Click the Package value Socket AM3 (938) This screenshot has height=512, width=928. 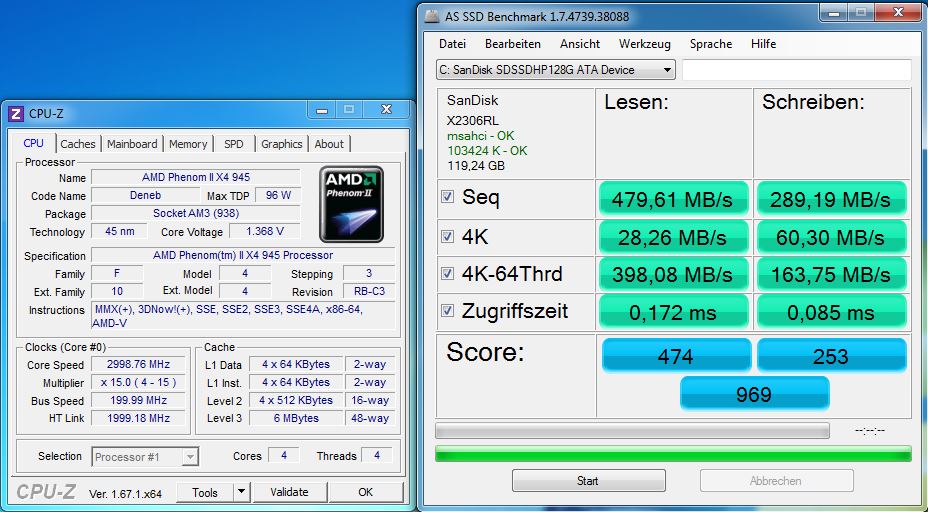click(196, 213)
